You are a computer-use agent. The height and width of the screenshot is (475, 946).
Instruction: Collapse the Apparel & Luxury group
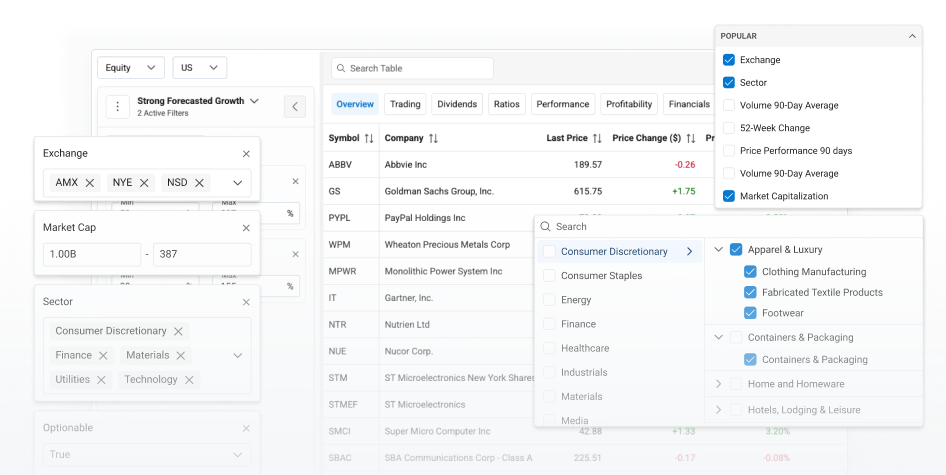(x=719, y=249)
